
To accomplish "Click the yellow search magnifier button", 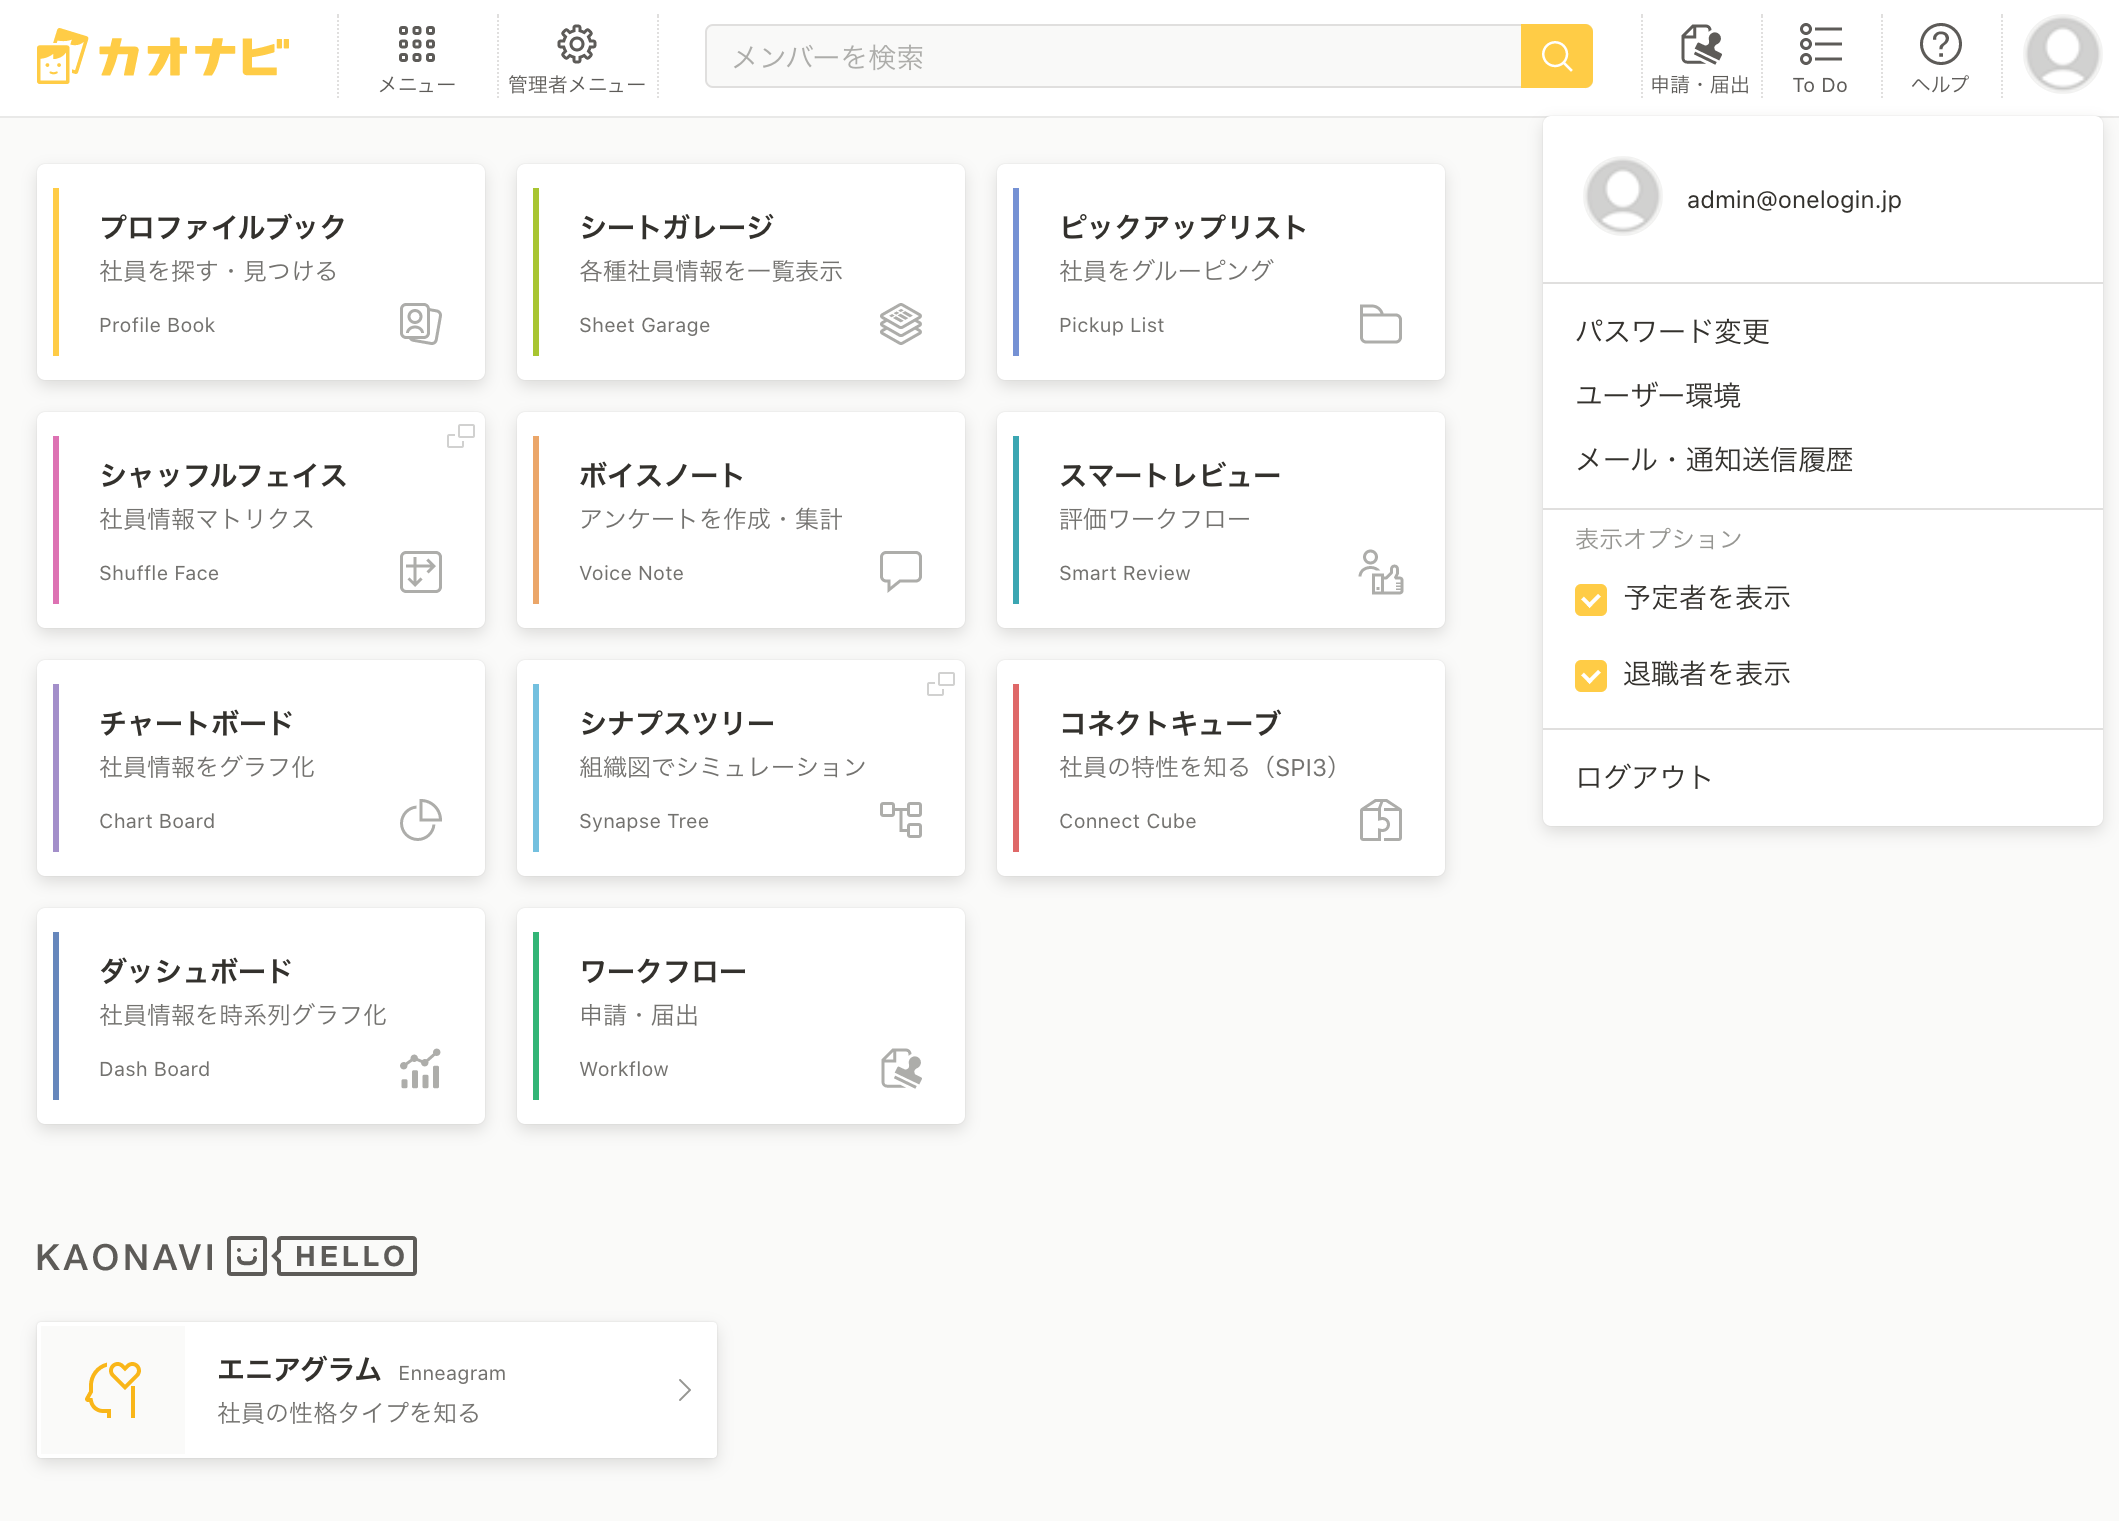I will click(1556, 56).
